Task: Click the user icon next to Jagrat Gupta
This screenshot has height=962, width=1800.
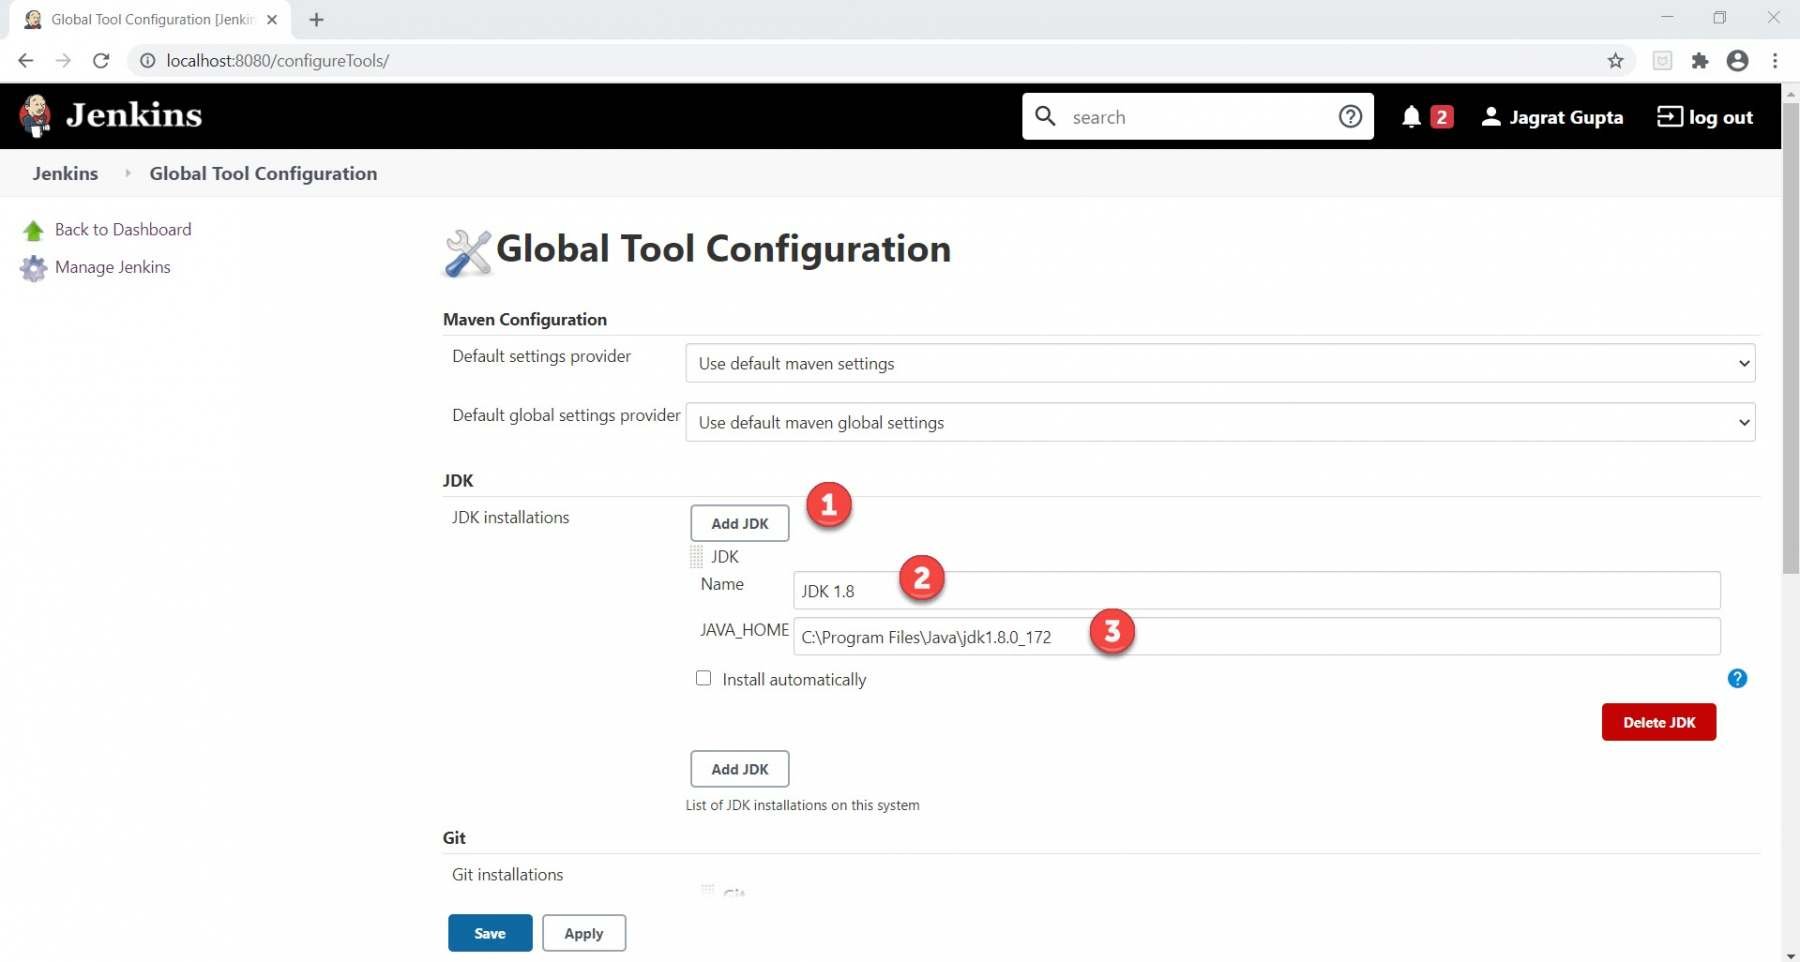Action: [x=1491, y=117]
